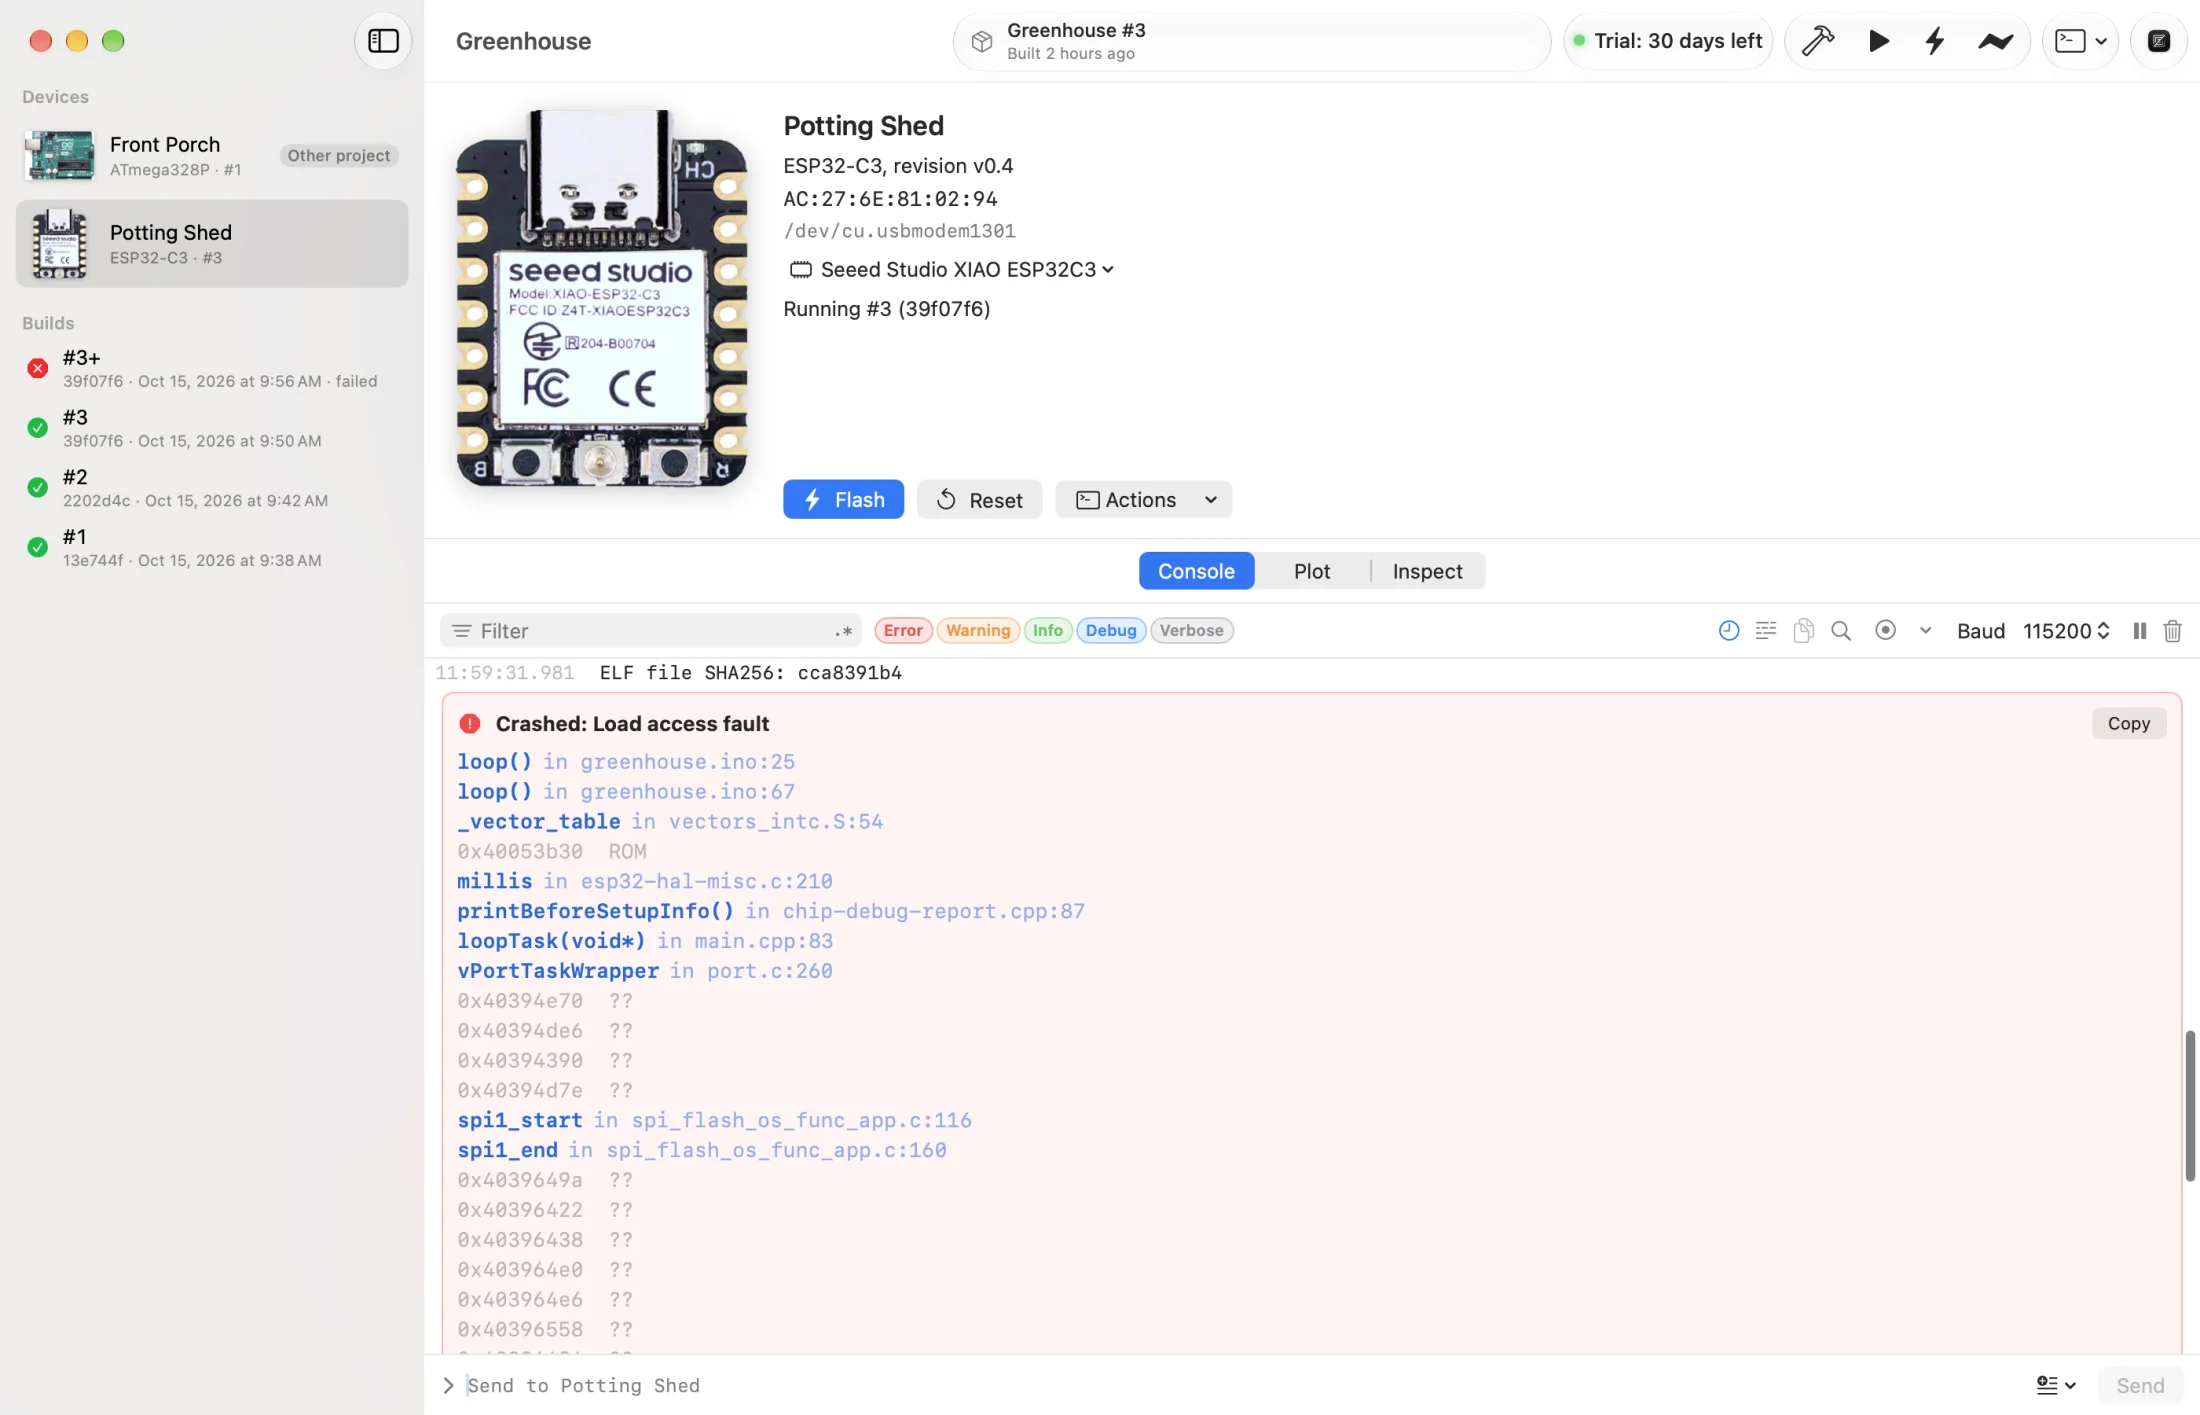Open the terminal toolbar icon

(x=2069, y=41)
